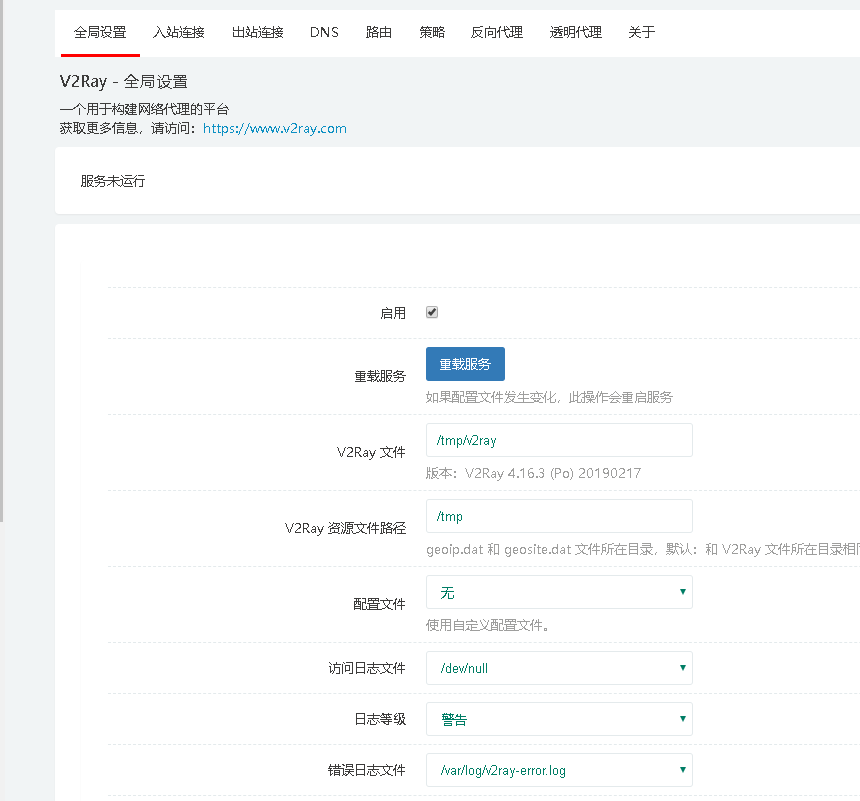Click the 重载服务 button
Viewport: 860px width, 801px height.
click(x=465, y=364)
